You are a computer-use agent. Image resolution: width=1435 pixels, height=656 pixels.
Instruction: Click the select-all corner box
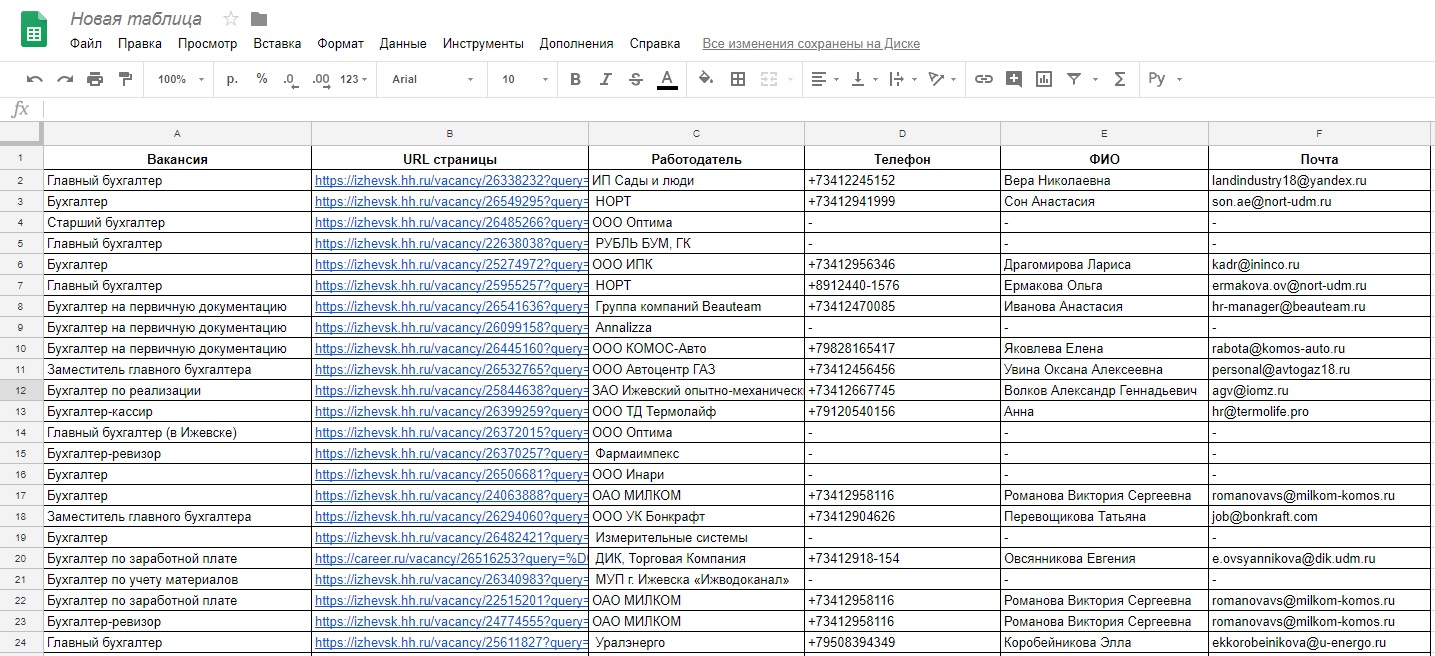coord(21,133)
